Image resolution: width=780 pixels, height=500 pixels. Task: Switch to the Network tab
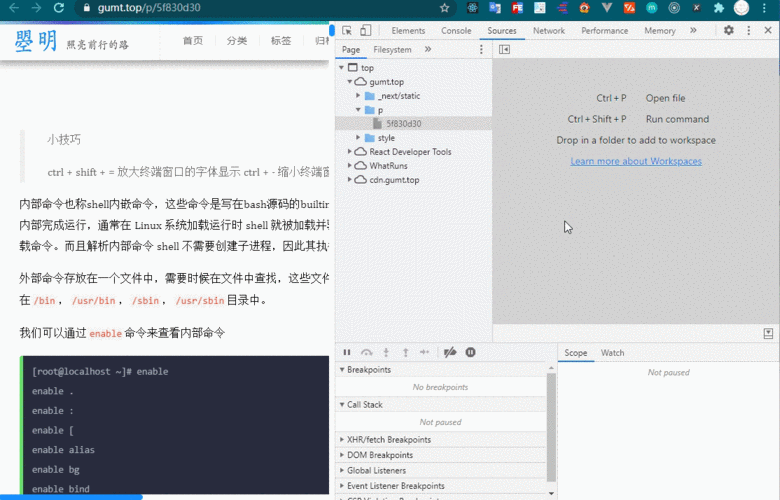pyautogui.click(x=548, y=31)
